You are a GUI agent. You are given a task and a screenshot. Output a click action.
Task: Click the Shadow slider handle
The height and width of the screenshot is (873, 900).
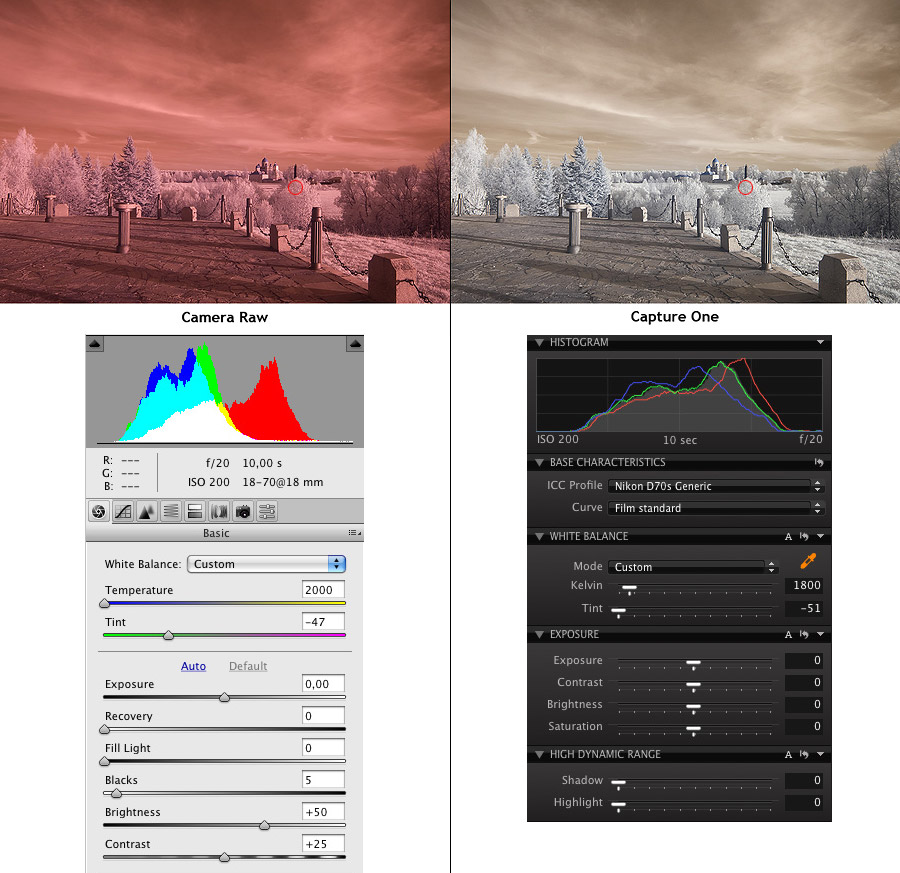618,784
